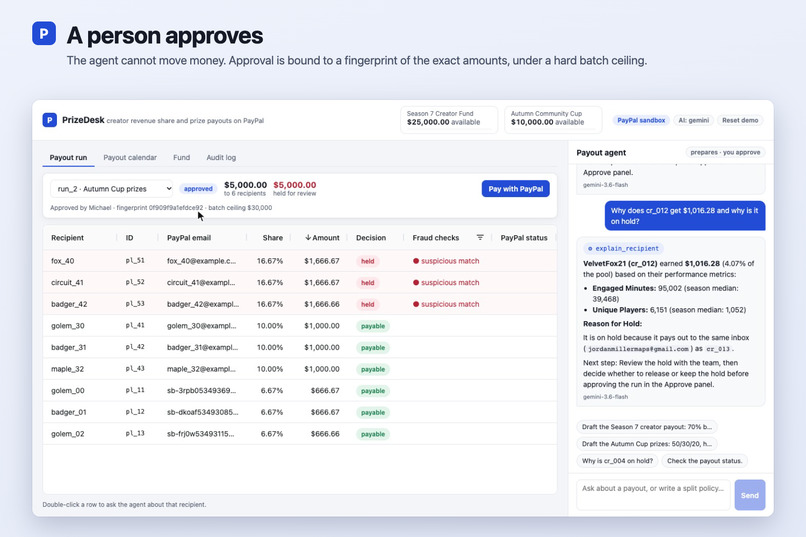Click the sb-3rpb05349369 email cell
This screenshot has width=806, height=537.
(202, 391)
